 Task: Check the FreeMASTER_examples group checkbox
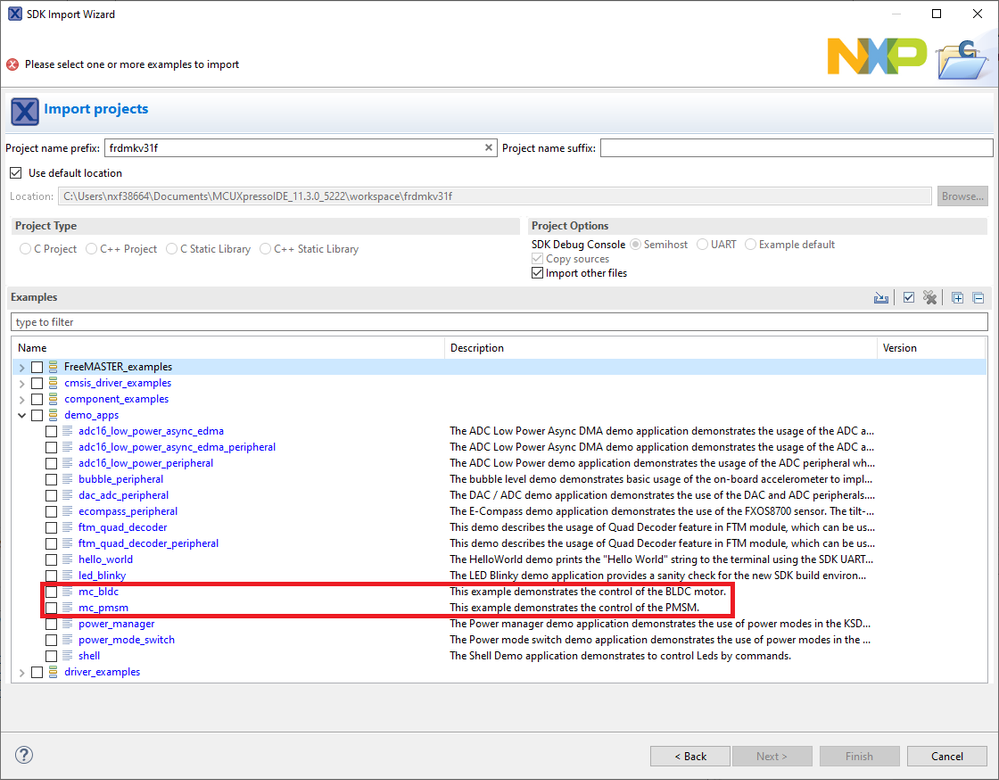(37, 367)
